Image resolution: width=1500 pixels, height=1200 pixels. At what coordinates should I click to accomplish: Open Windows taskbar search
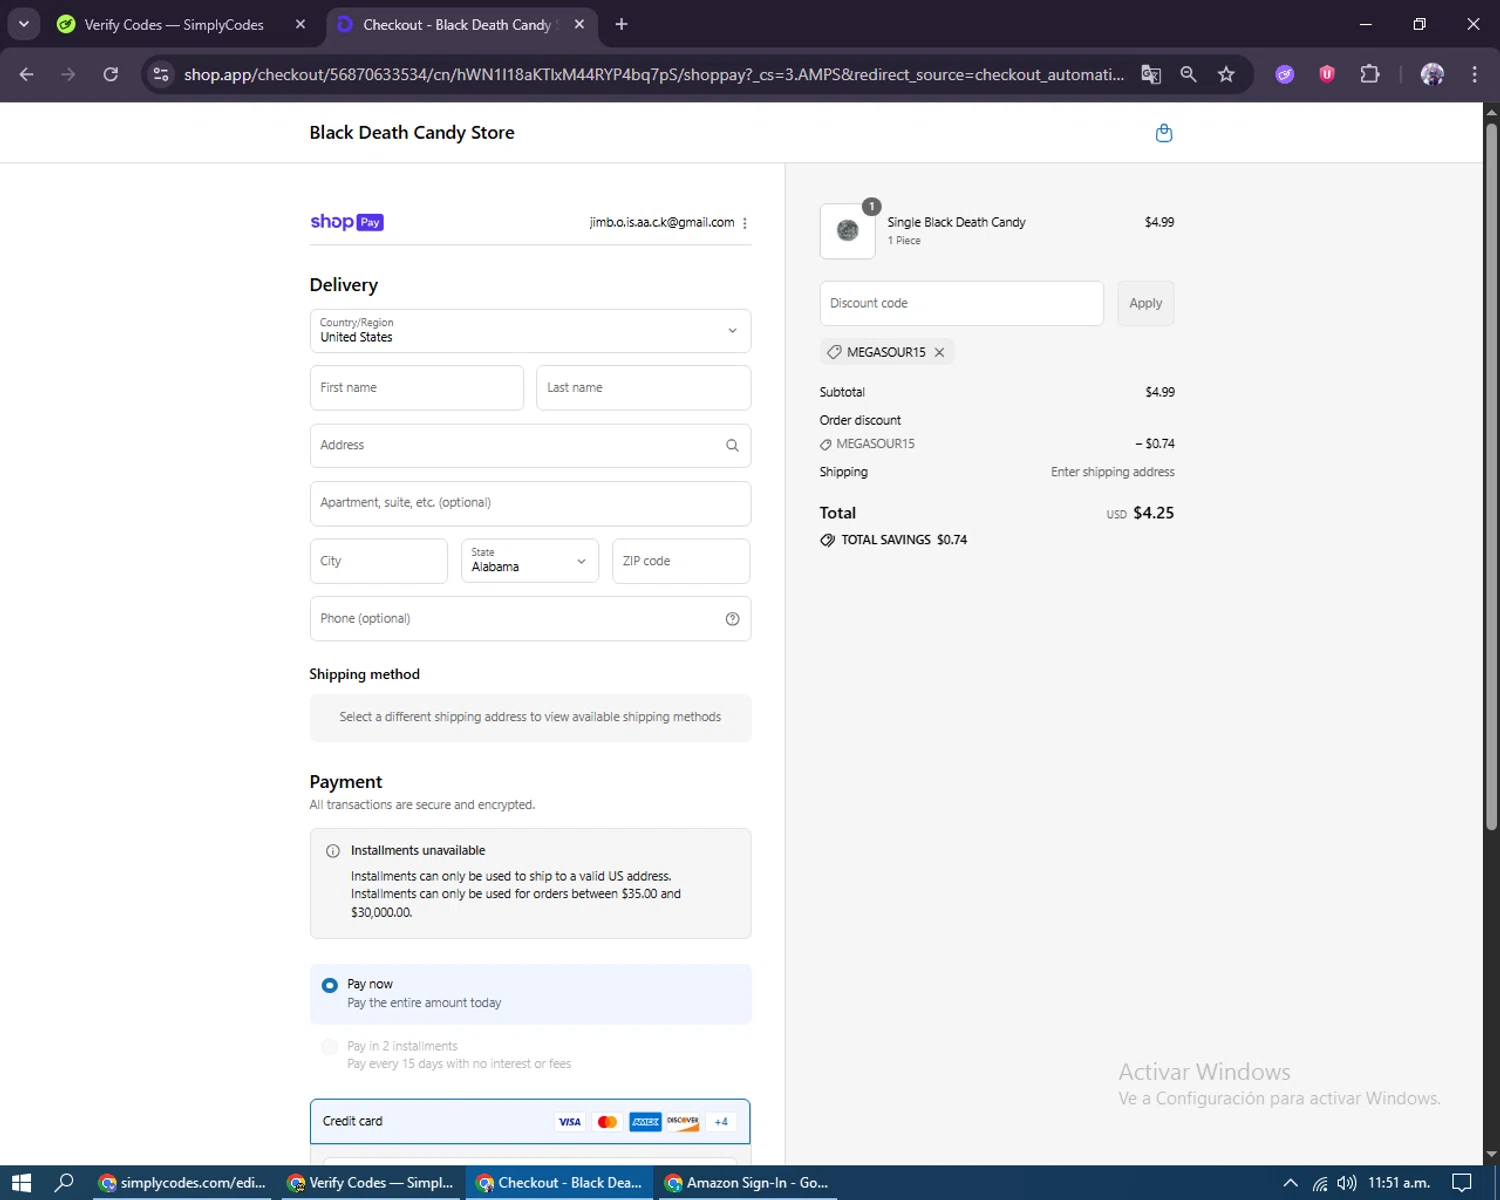point(64,1183)
